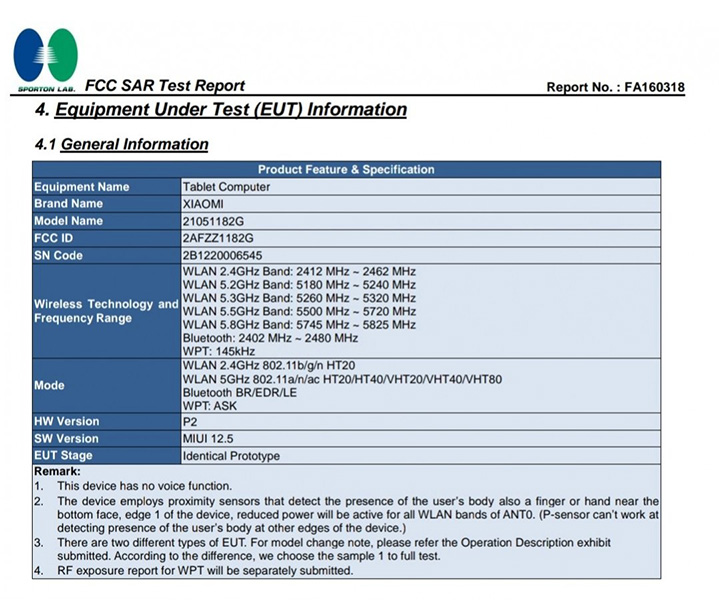
Task: Click the Equipment Under Test heading
Action: (x=221, y=110)
